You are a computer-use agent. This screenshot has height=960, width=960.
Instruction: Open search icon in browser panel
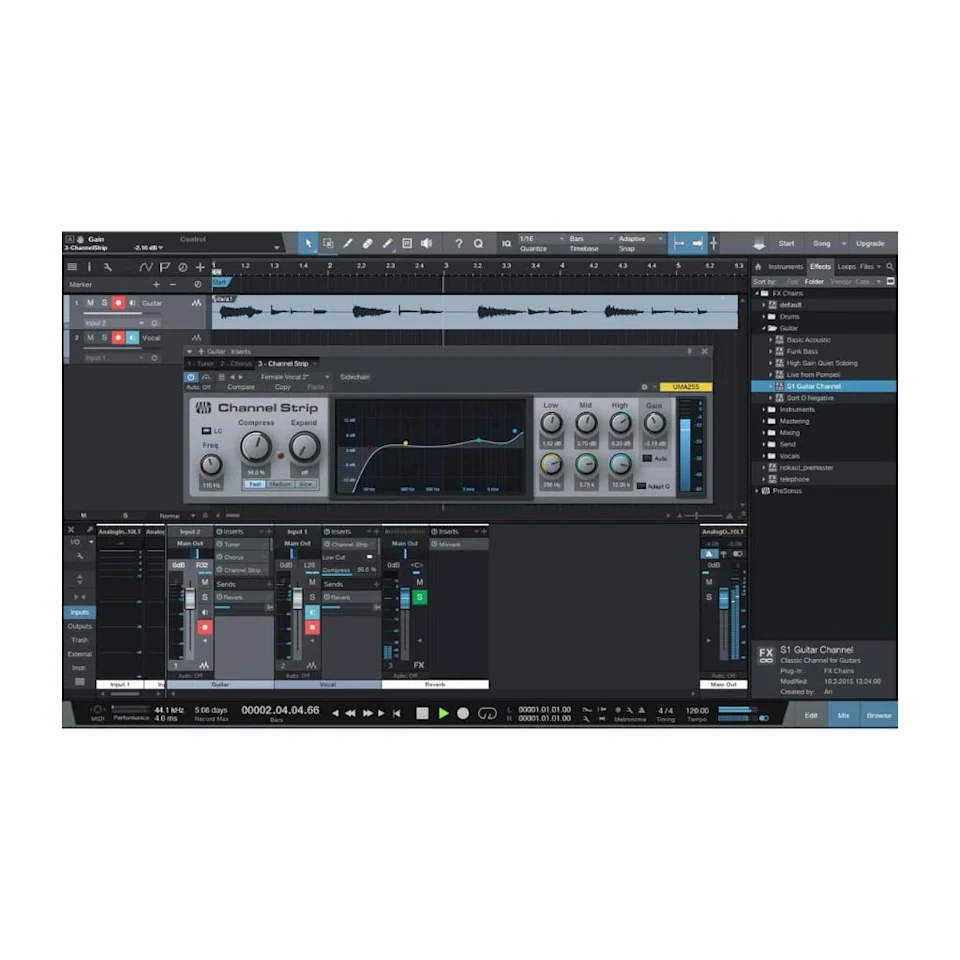click(x=890, y=266)
